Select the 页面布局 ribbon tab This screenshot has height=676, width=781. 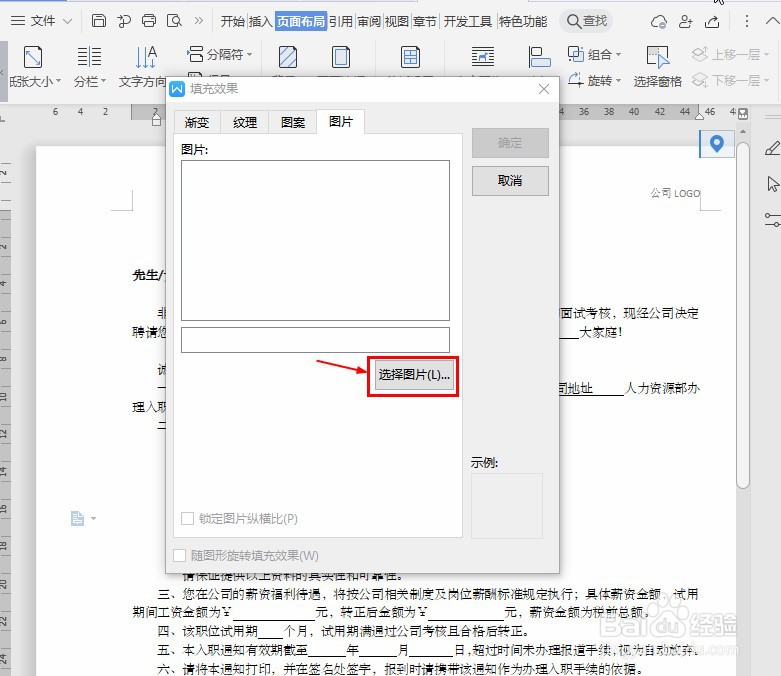pos(301,21)
